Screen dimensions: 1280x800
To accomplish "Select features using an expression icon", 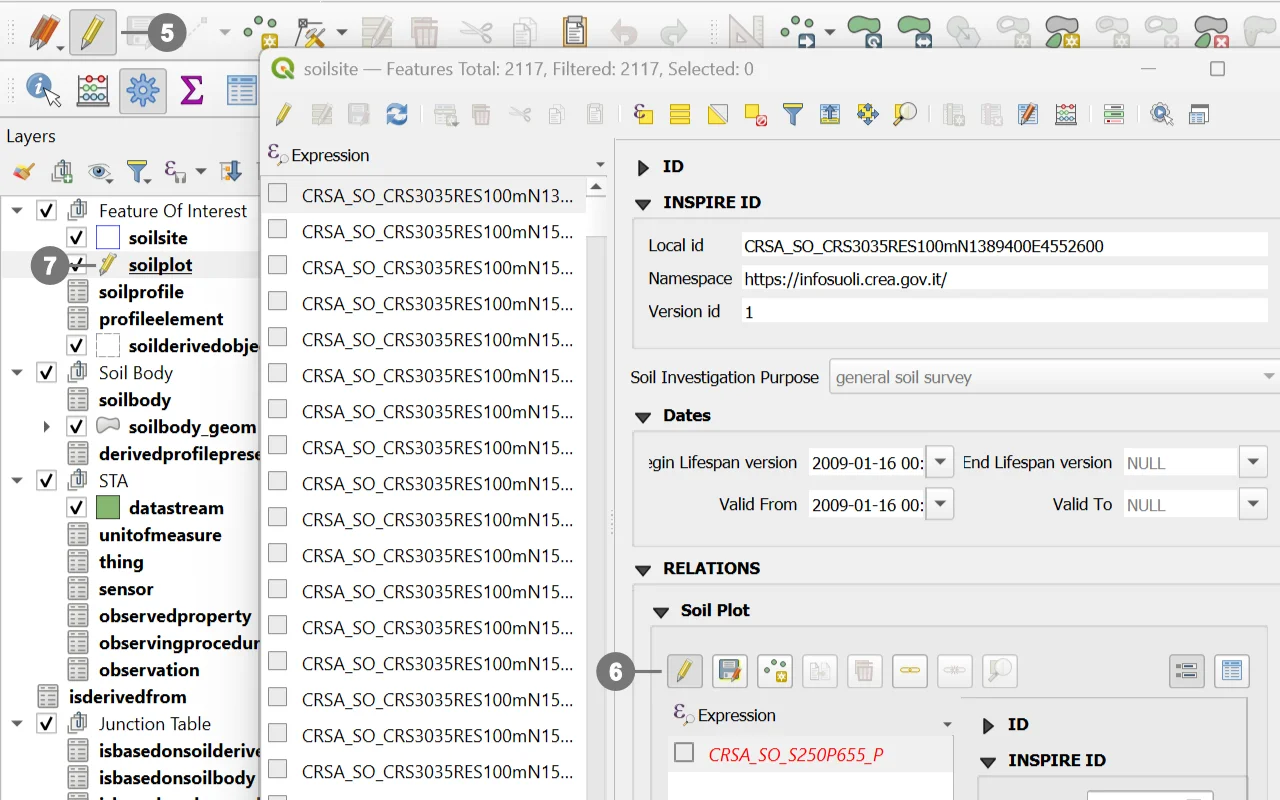I will click(643, 115).
